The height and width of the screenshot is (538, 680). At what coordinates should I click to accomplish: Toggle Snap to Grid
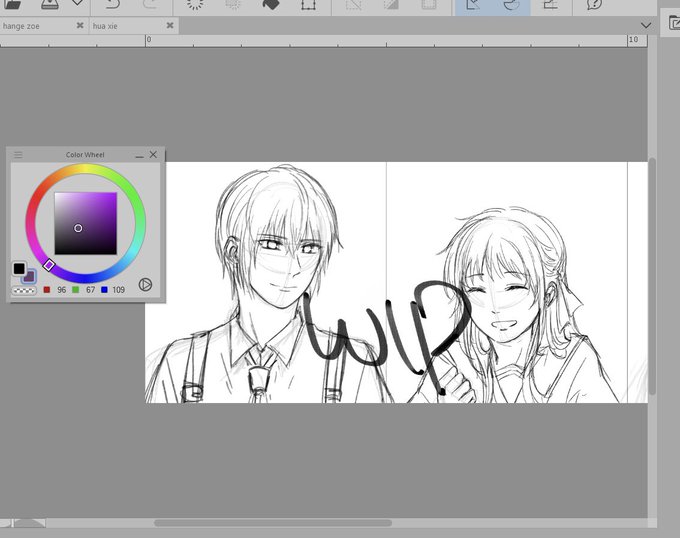[x=550, y=4]
